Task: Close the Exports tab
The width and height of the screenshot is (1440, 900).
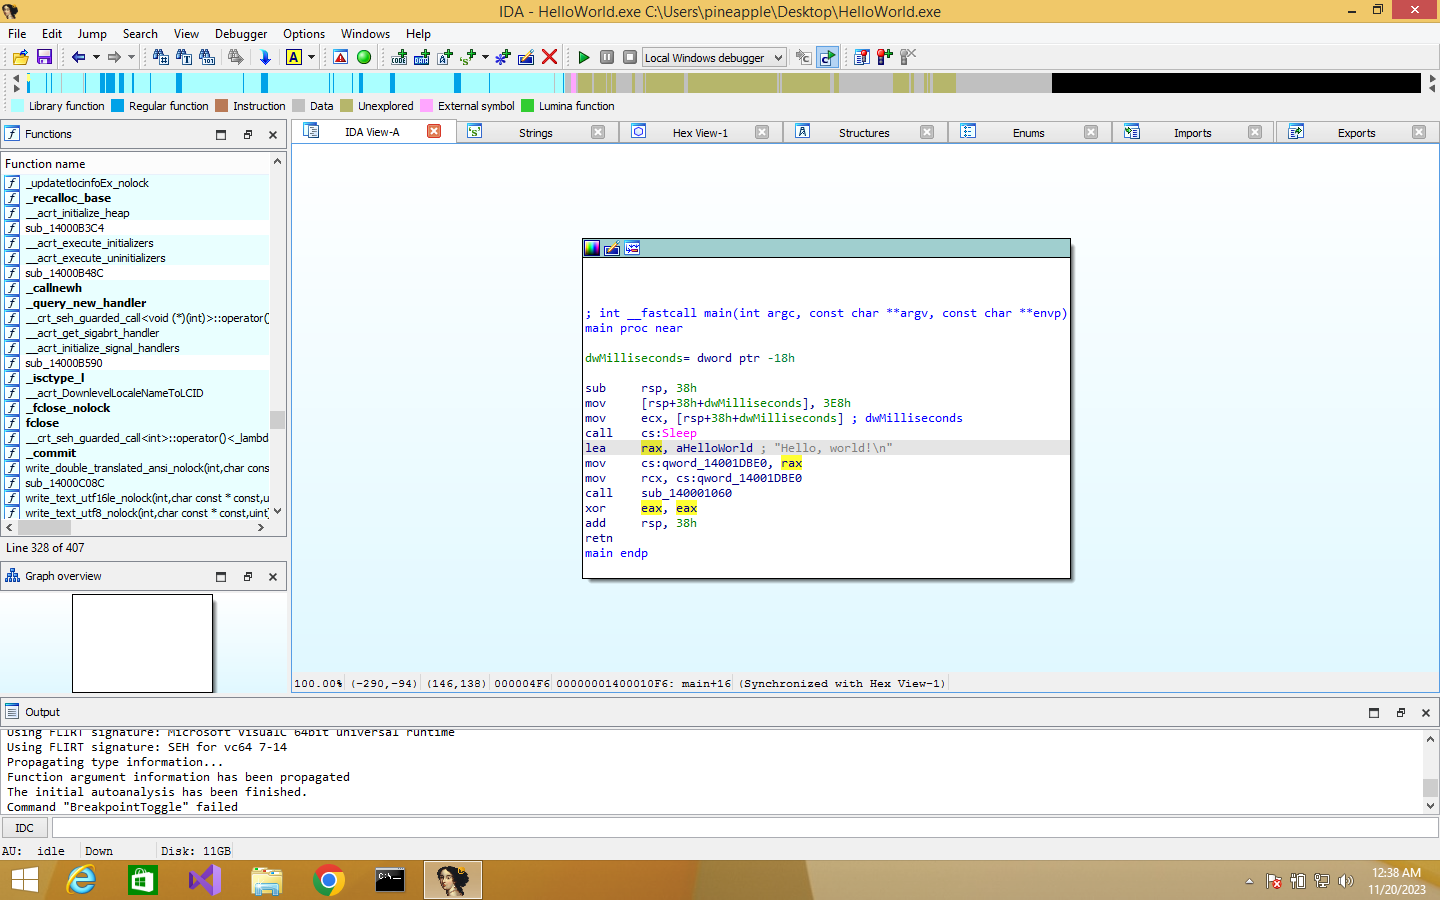Action: pyautogui.click(x=1418, y=132)
